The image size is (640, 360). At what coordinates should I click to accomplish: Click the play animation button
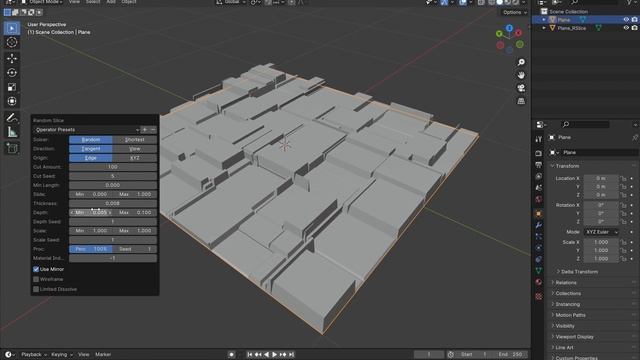point(275,355)
